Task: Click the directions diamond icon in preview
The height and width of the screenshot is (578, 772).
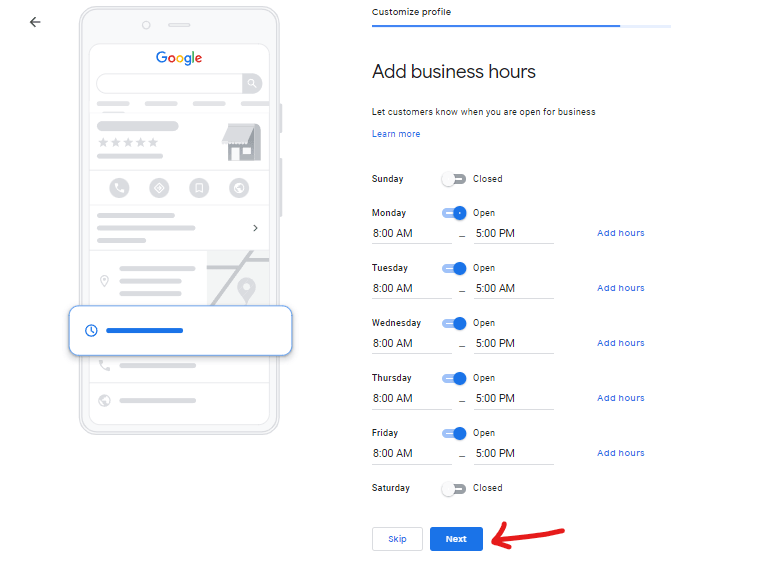Action: click(159, 188)
